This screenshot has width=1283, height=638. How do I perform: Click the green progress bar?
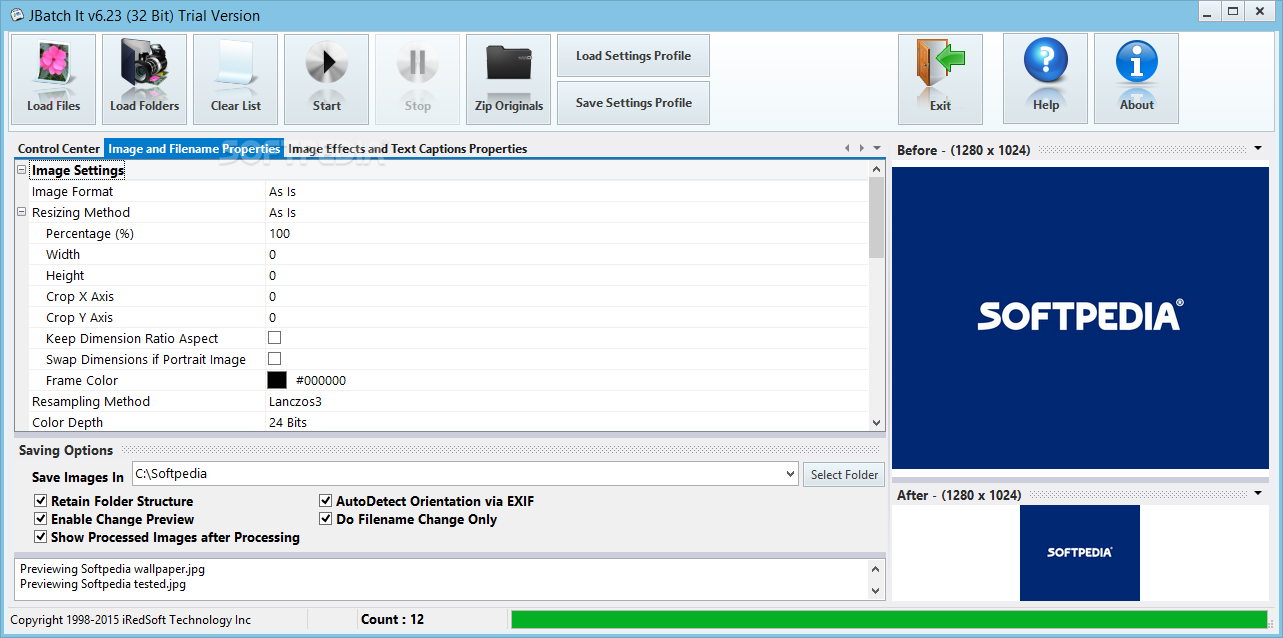coord(889,619)
